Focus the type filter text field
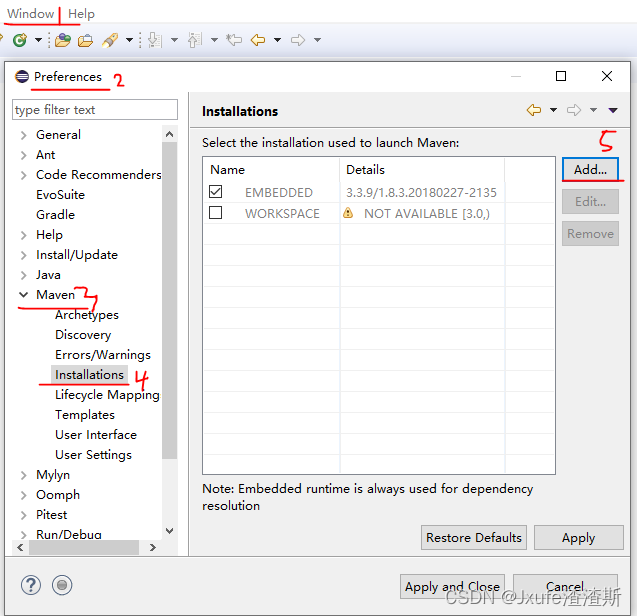 95,110
